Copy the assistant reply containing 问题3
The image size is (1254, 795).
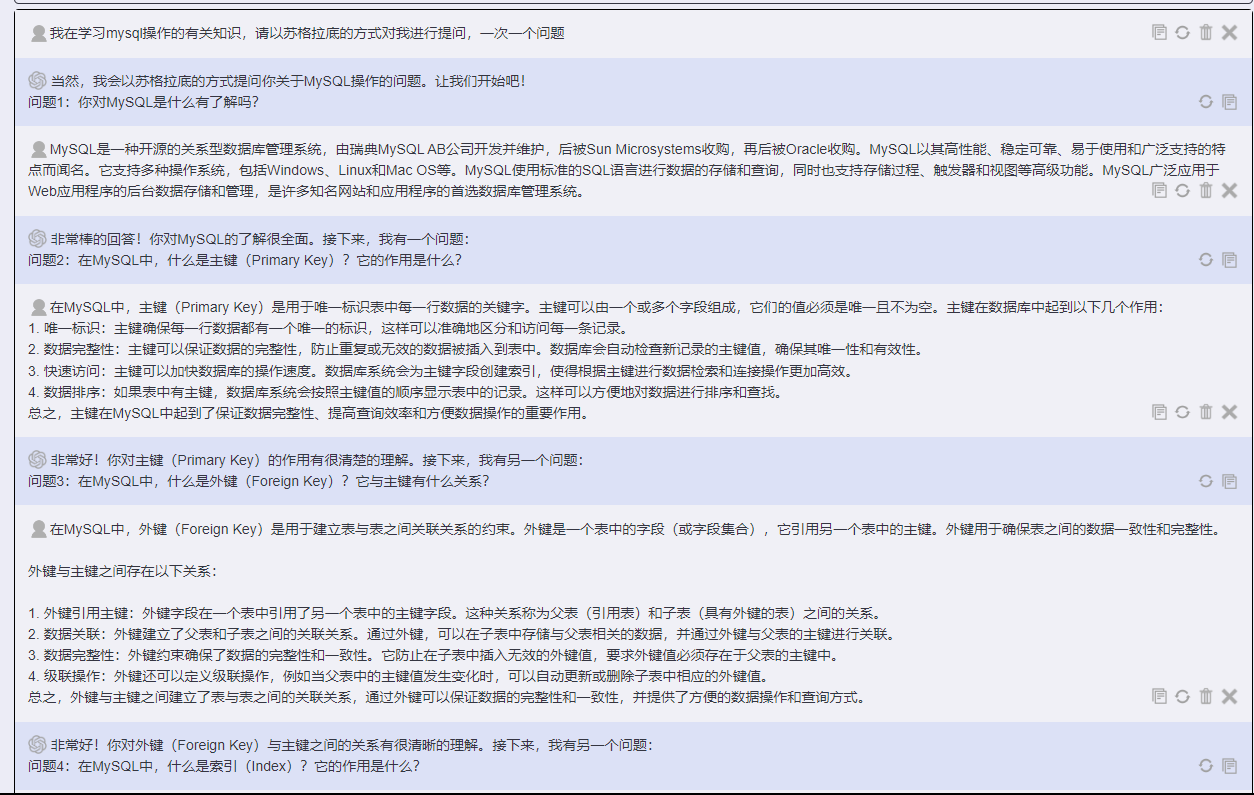(1230, 482)
